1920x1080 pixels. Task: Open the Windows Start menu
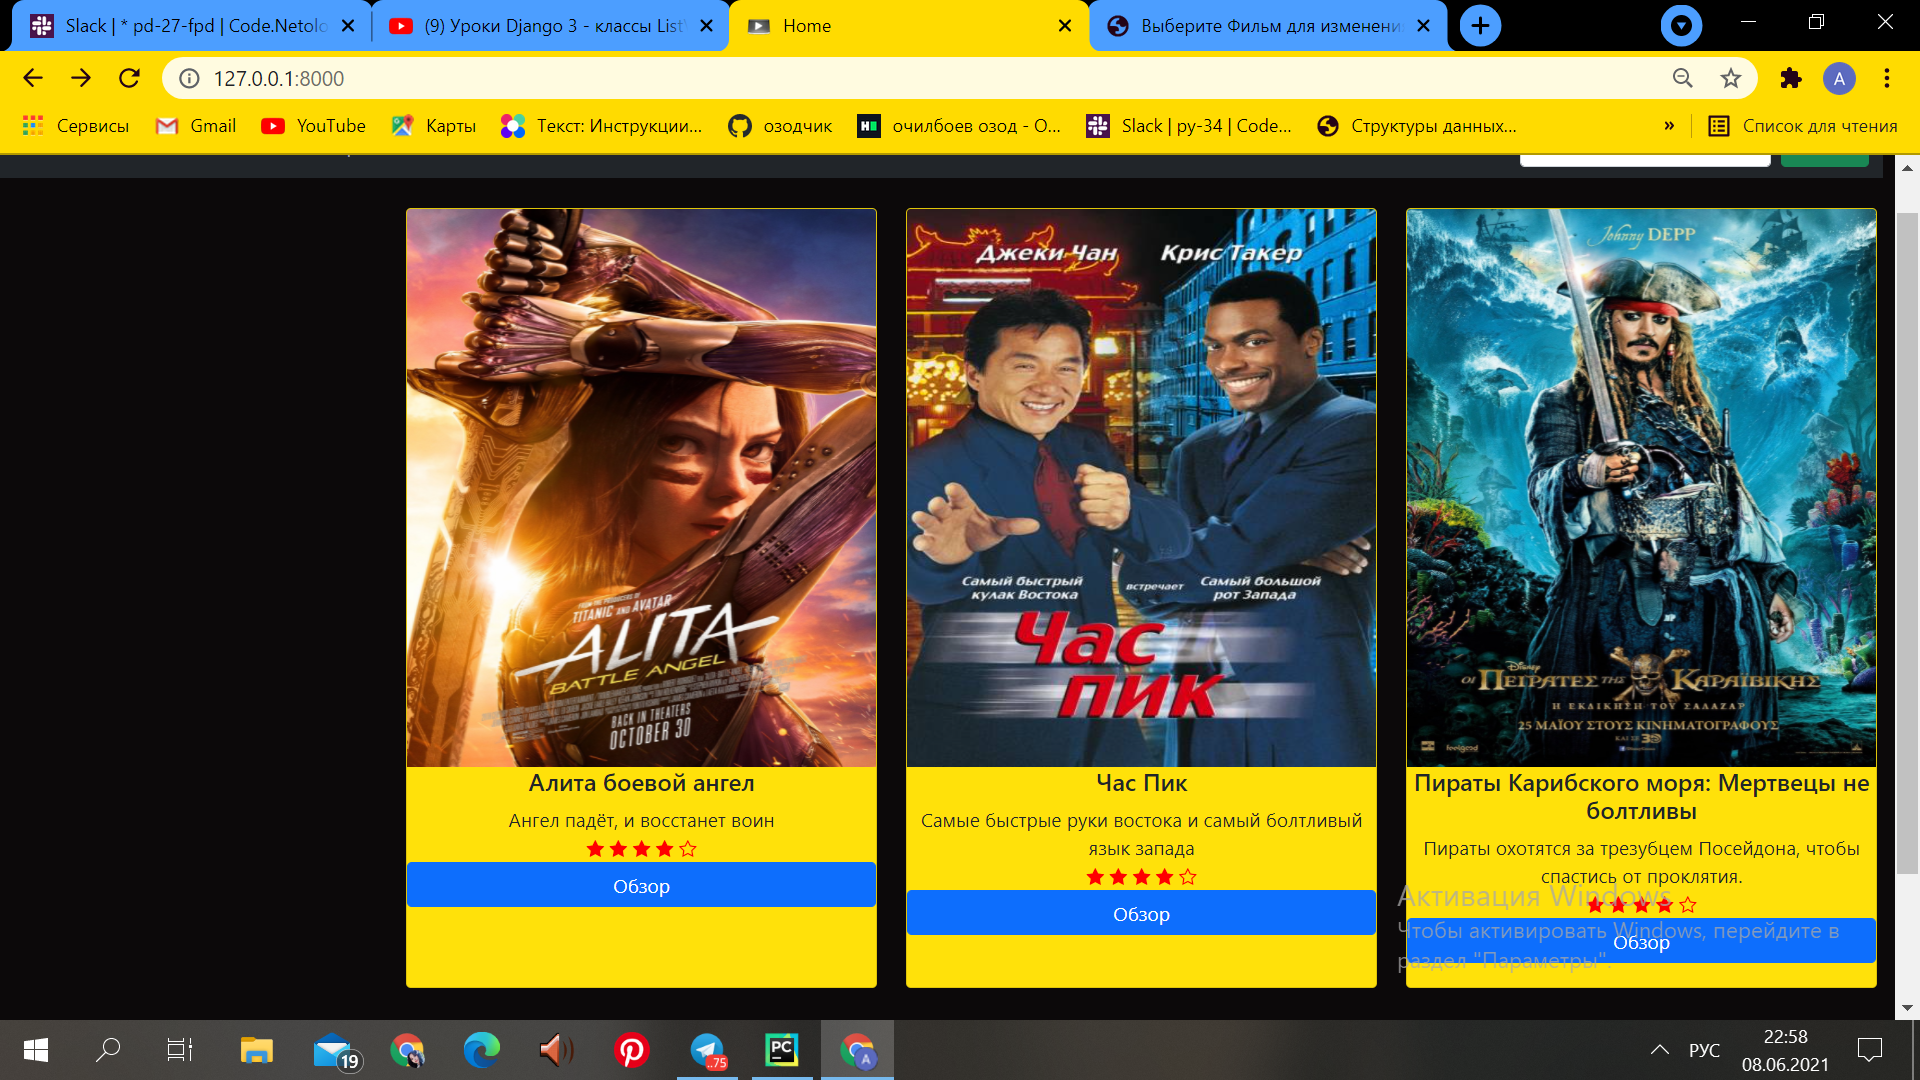36,1050
